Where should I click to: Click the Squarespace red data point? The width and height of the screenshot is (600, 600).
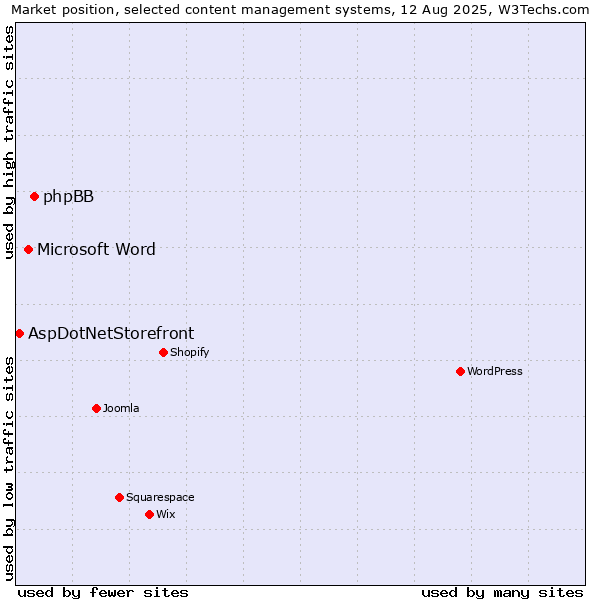point(119,497)
